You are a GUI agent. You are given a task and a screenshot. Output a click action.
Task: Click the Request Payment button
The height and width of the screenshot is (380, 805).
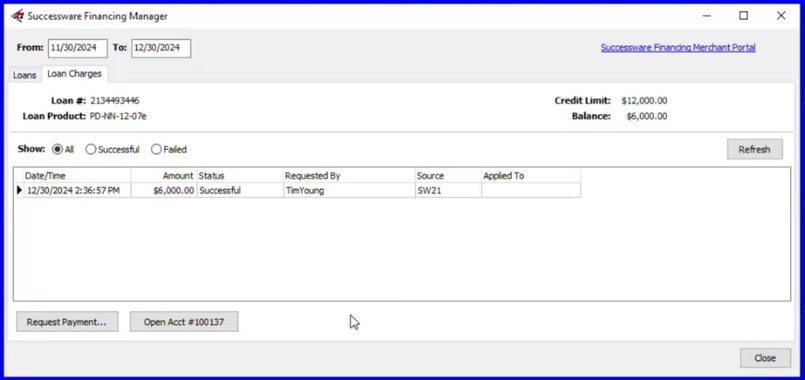(x=67, y=322)
